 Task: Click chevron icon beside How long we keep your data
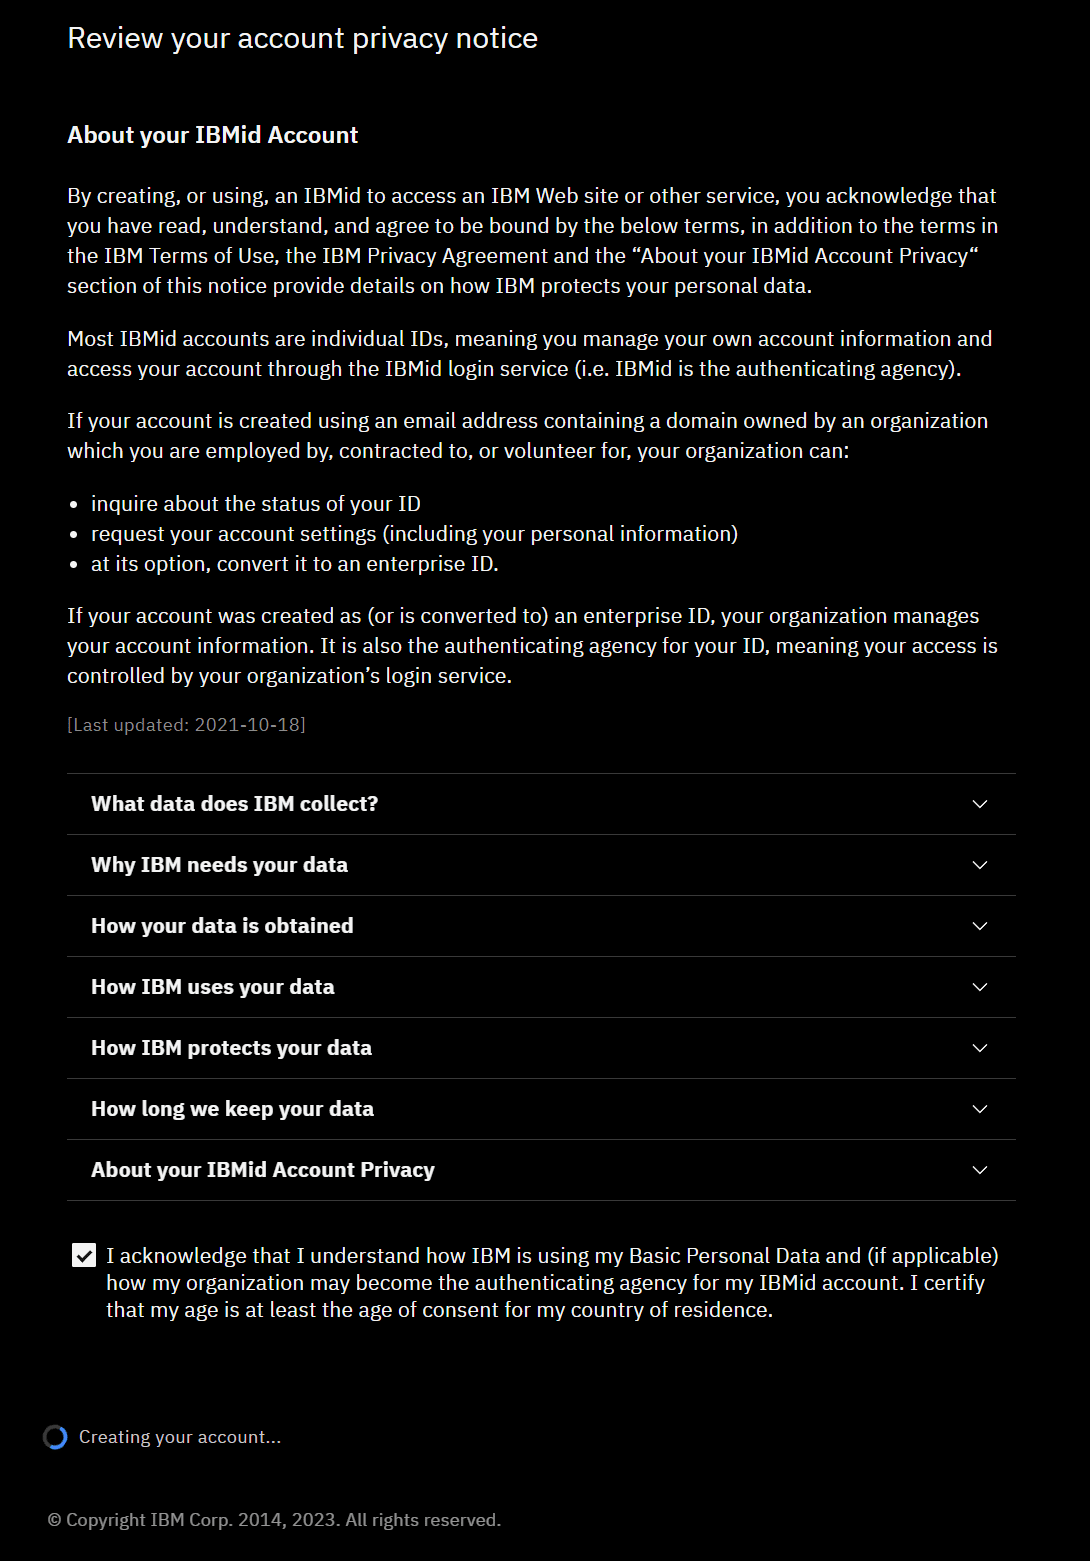pyautogui.click(x=980, y=1109)
